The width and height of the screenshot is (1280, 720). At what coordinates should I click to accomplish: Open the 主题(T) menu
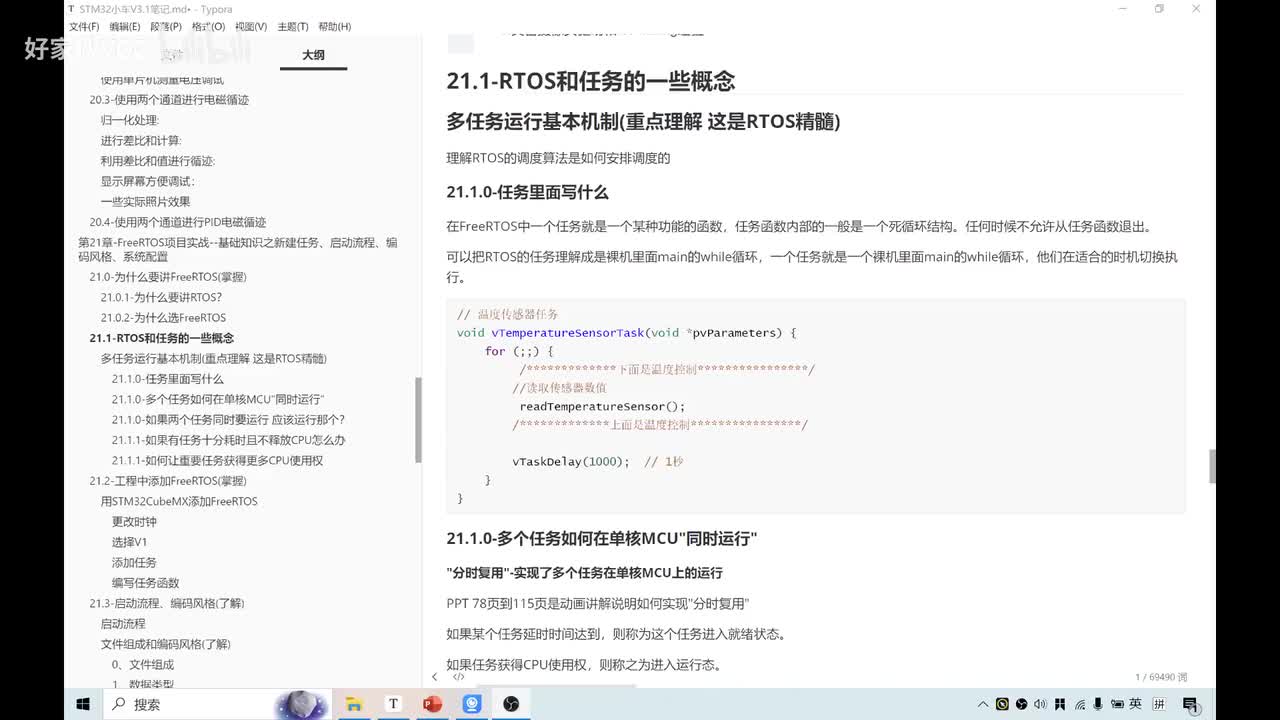click(x=292, y=27)
